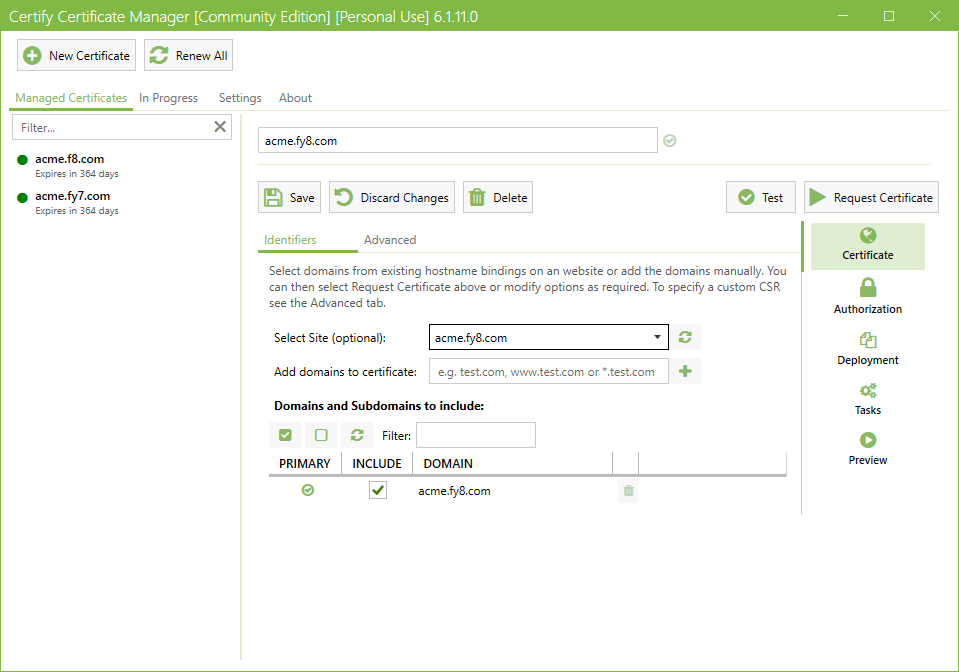Click the Test button
This screenshot has width=959, height=672.
pos(761,198)
